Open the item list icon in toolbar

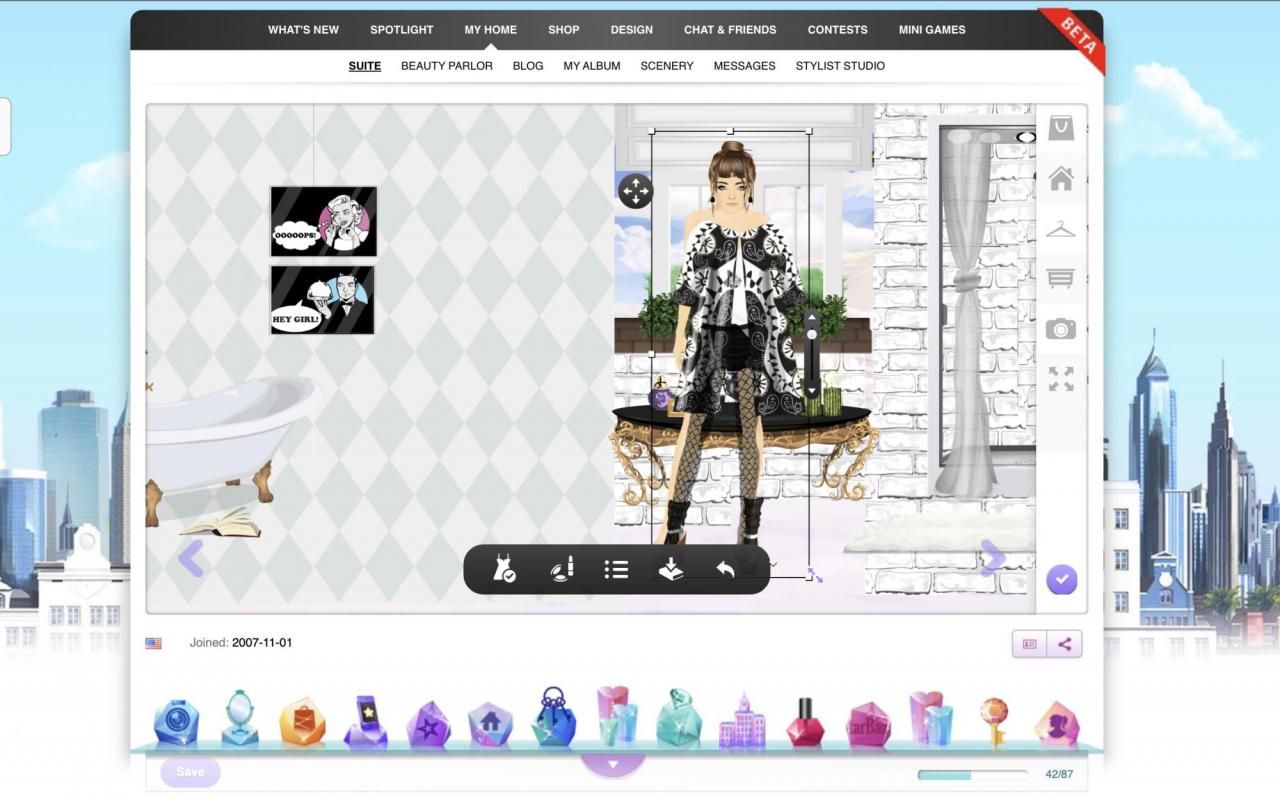(x=616, y=569)
